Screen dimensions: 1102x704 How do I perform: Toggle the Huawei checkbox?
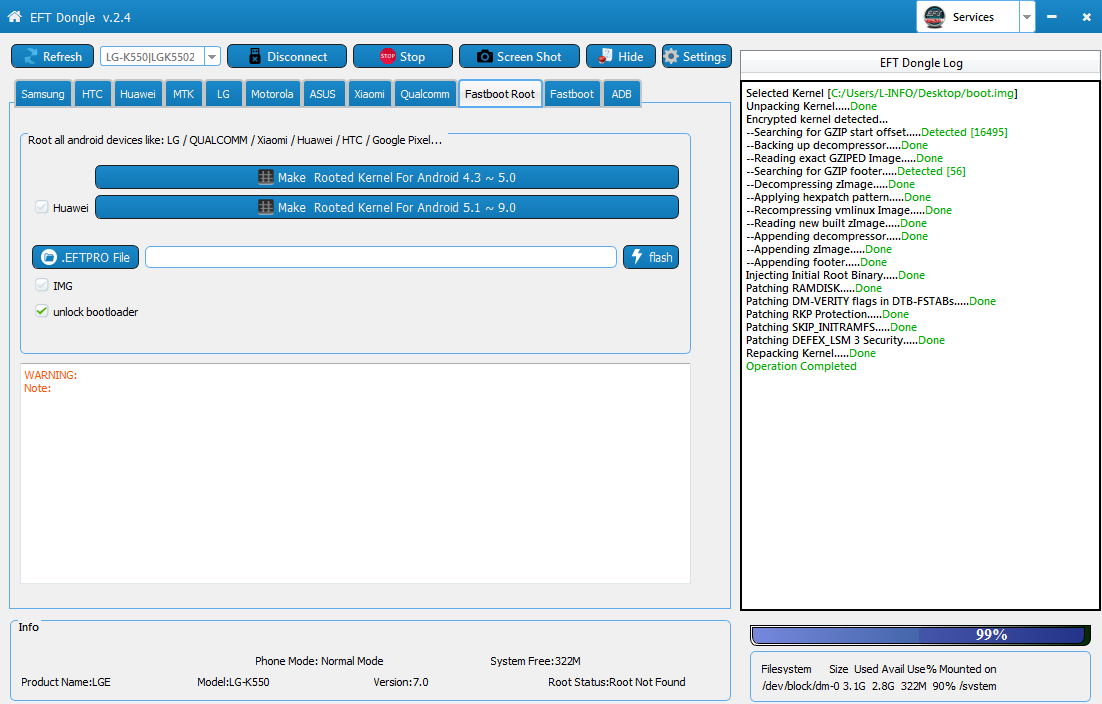click(x=41, y=207)
